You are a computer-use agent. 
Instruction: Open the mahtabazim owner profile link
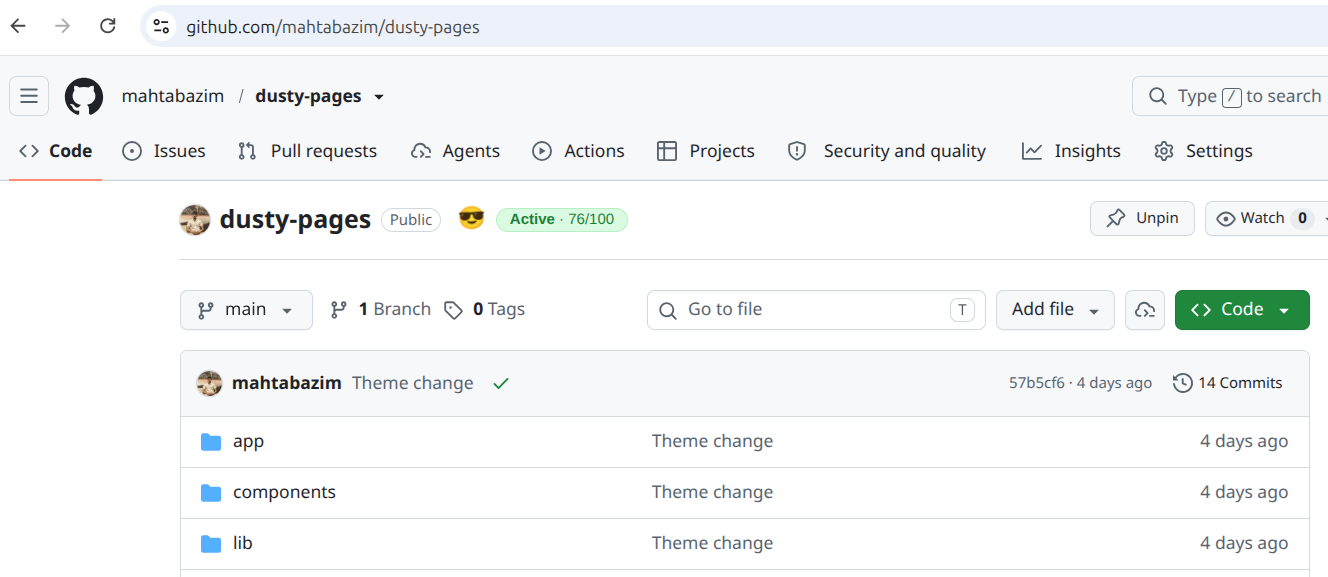[173, 97]
